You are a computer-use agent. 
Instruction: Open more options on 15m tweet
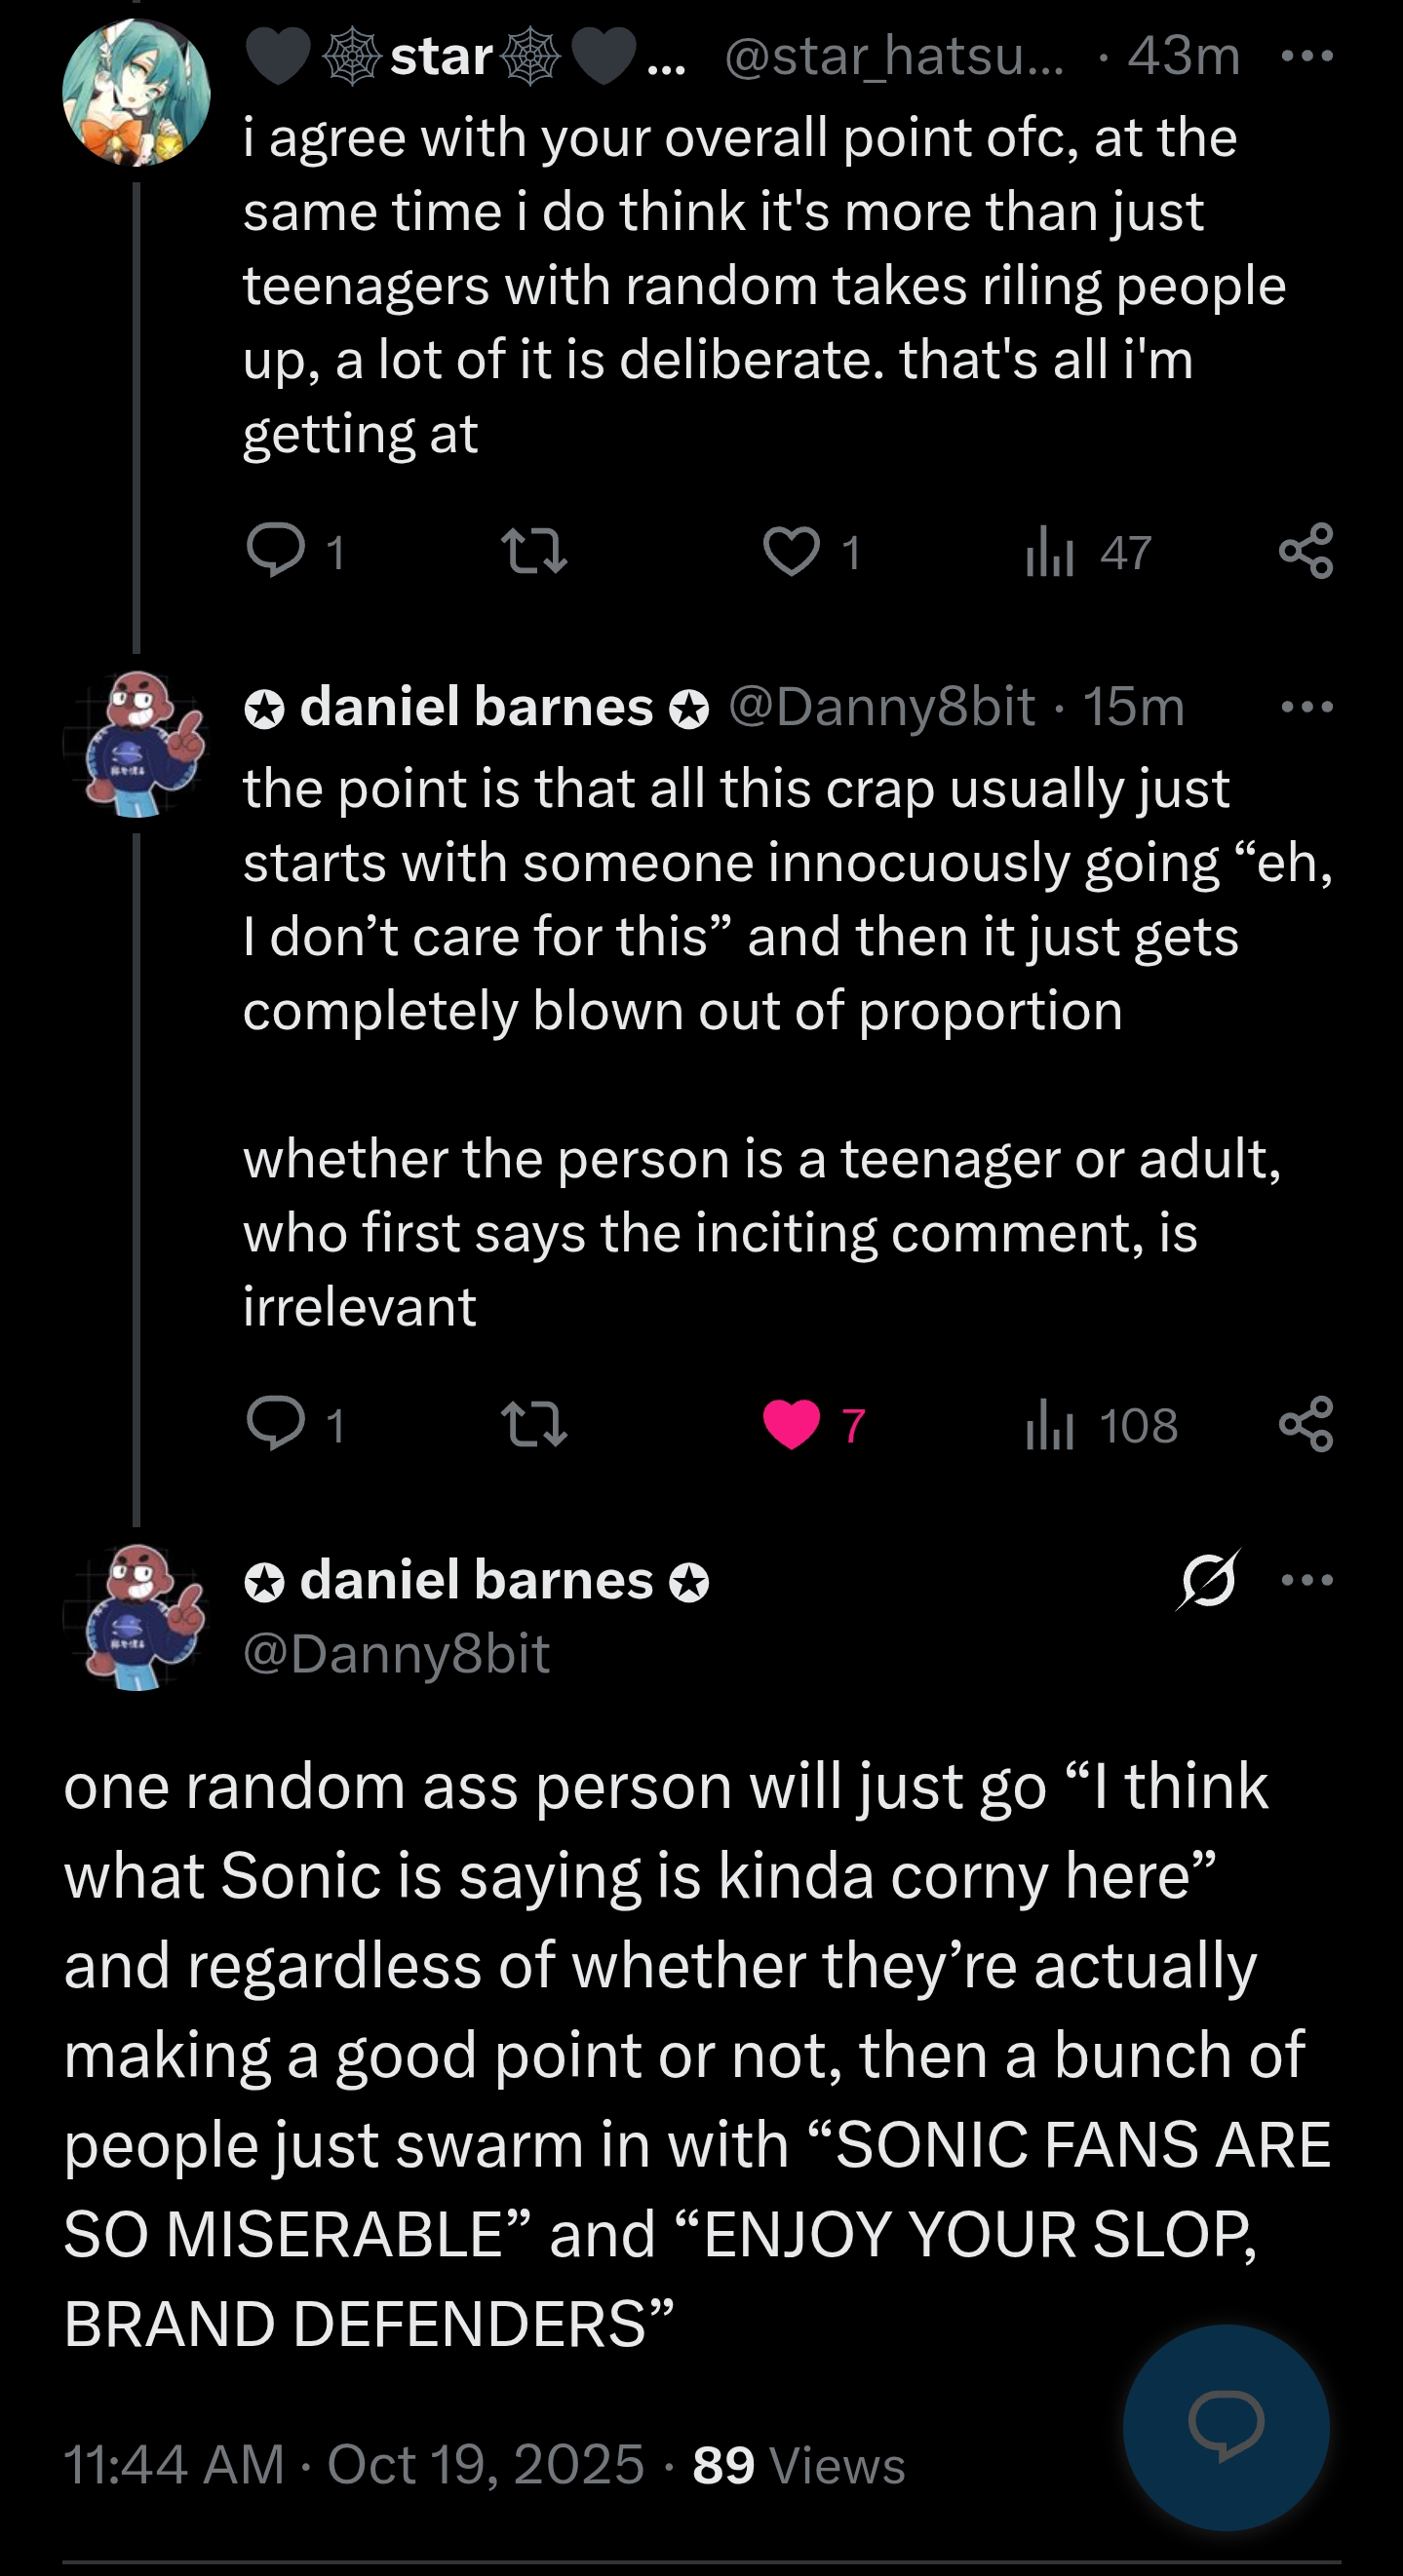tap(1307, 707)
